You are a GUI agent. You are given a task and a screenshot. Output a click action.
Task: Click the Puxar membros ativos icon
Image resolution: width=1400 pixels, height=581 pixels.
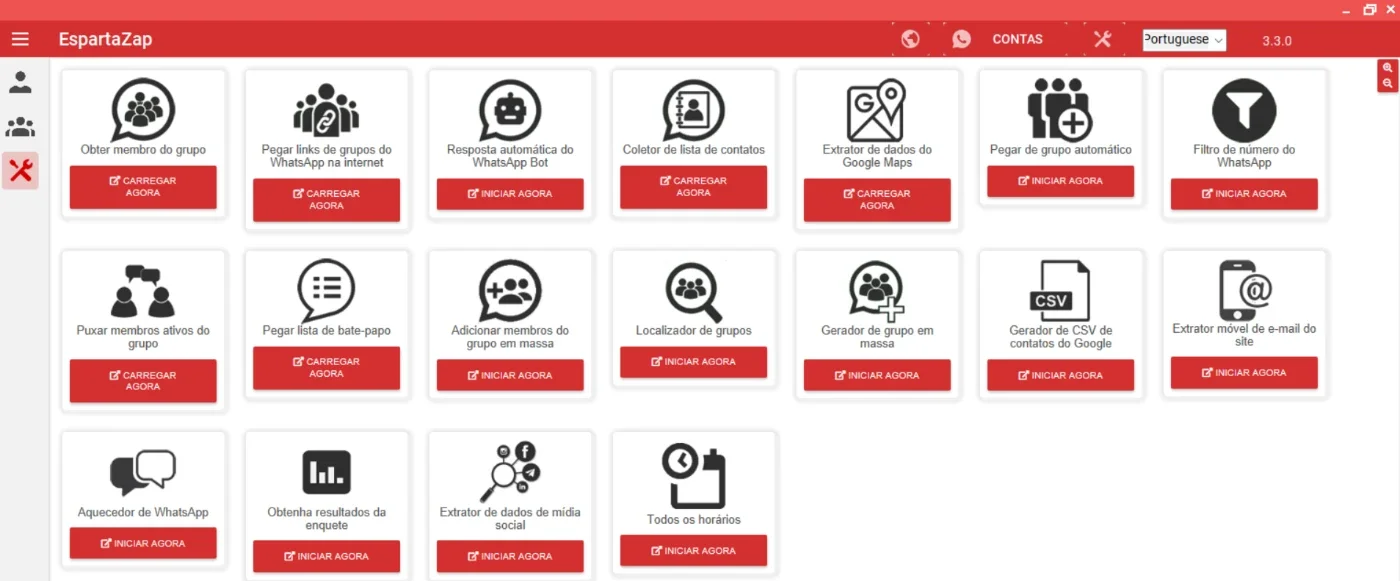tap(143, 291)
